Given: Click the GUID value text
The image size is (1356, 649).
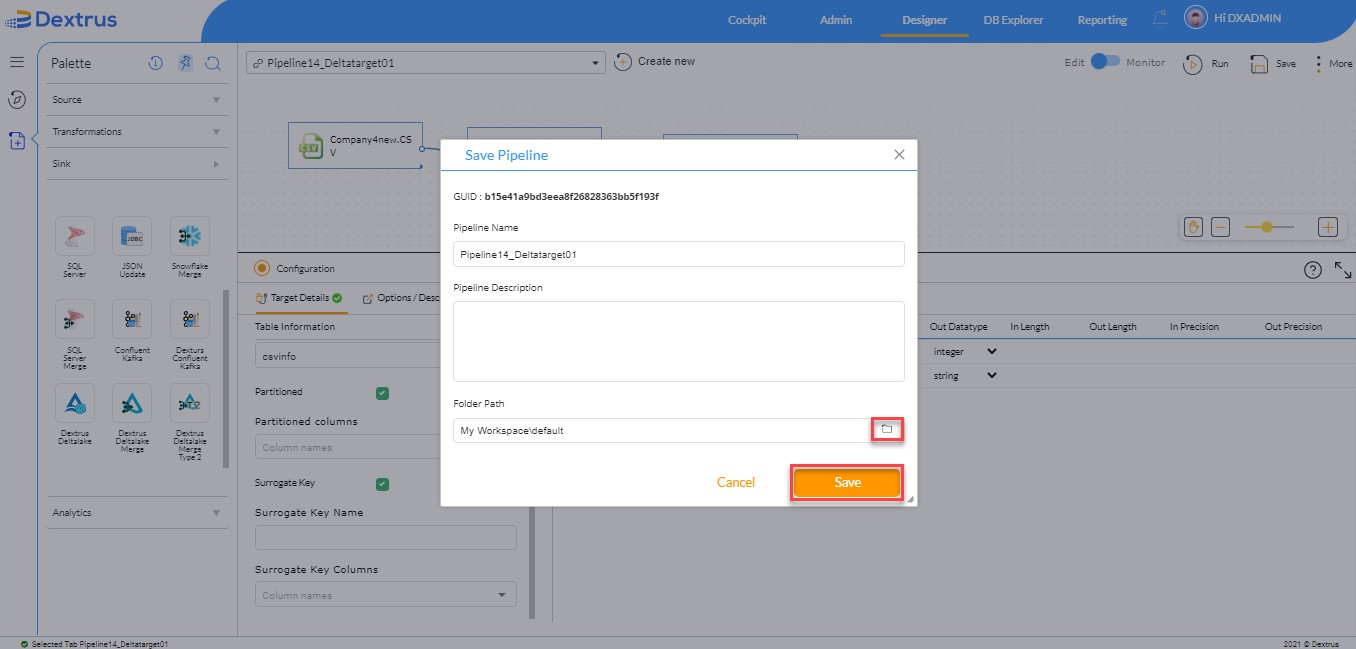Looking at the screenshot, I should (x=571, y=197).
